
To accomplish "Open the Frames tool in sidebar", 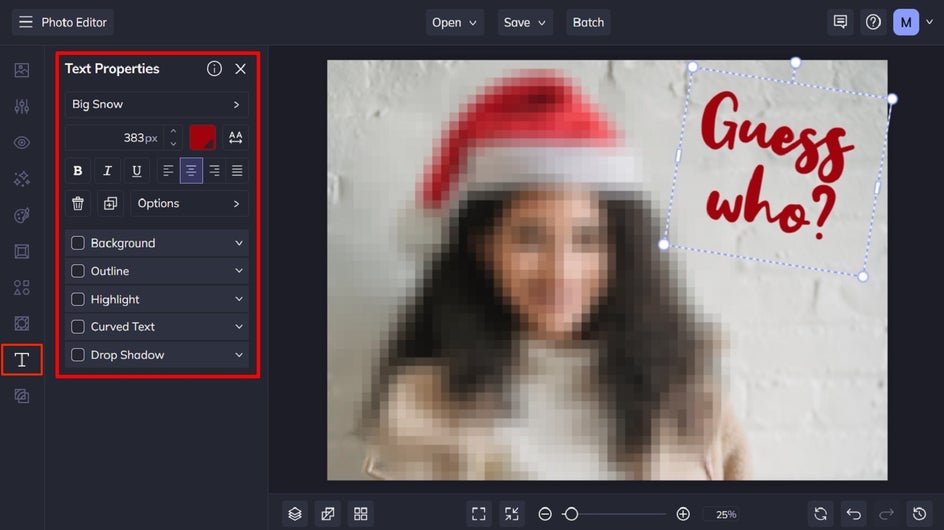I will 22,251.
